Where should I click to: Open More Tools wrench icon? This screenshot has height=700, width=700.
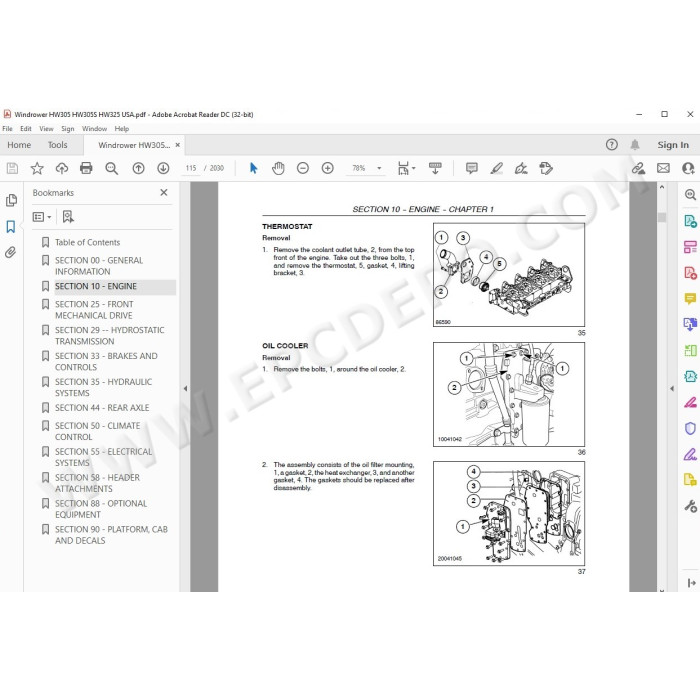(690, 506)
